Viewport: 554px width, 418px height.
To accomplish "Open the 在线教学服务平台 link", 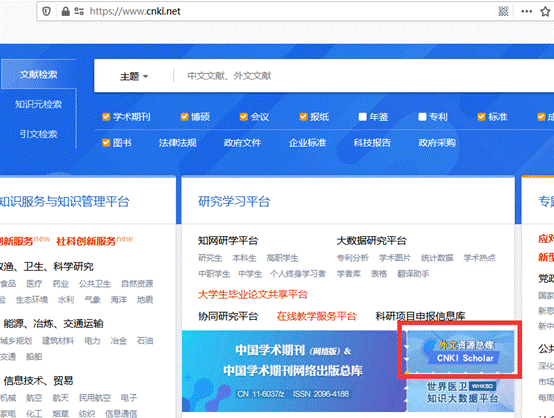I will 317,316.
